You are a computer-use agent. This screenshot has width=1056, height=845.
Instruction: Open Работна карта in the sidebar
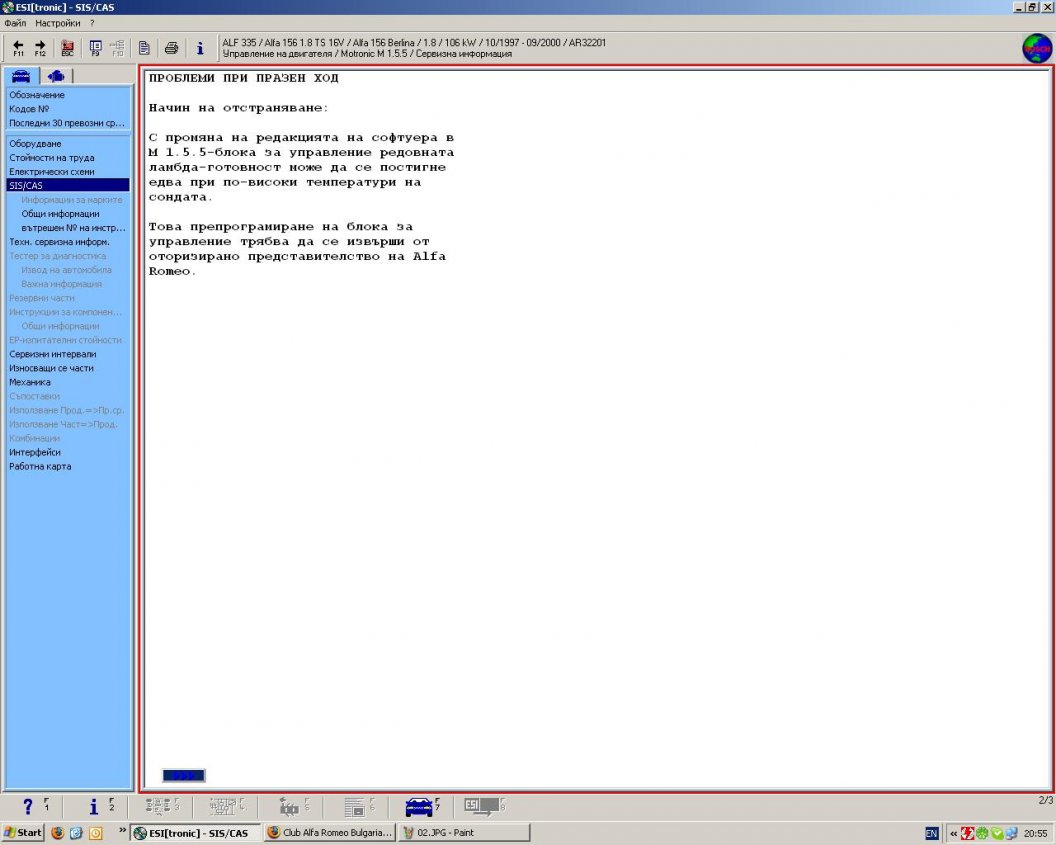tap(40, 466)
